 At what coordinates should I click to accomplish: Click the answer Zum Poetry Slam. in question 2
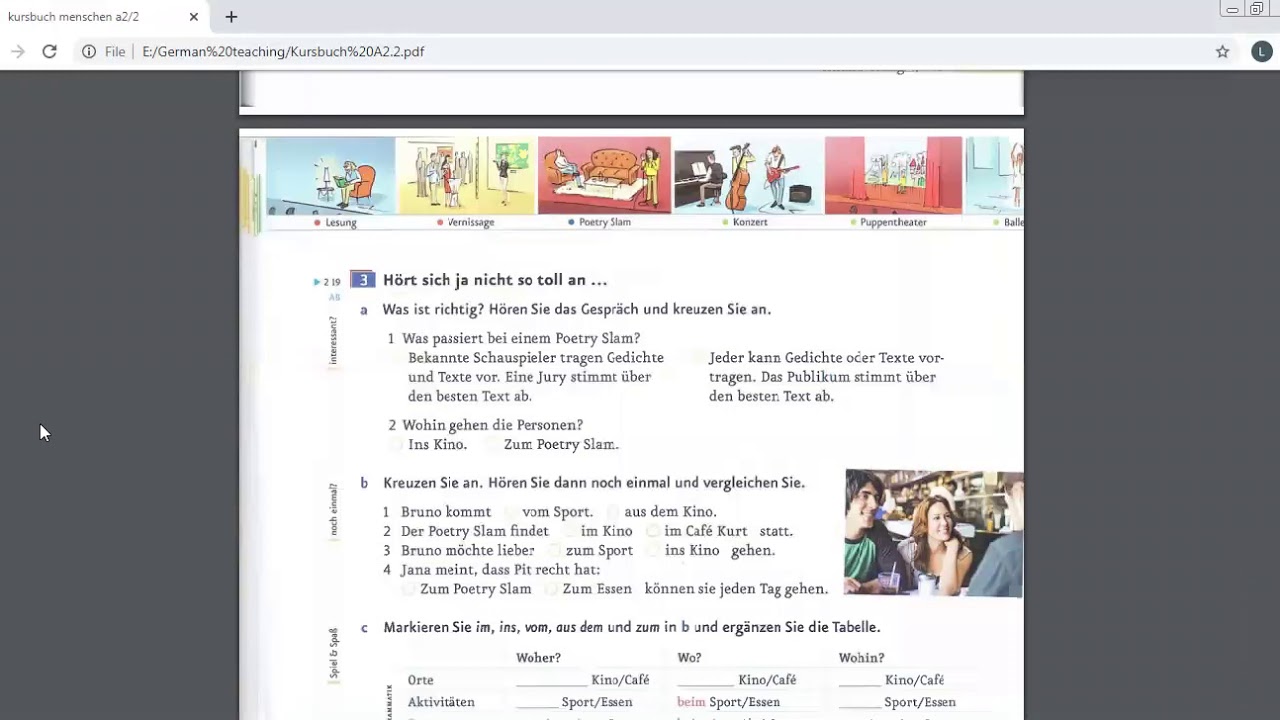561,444
